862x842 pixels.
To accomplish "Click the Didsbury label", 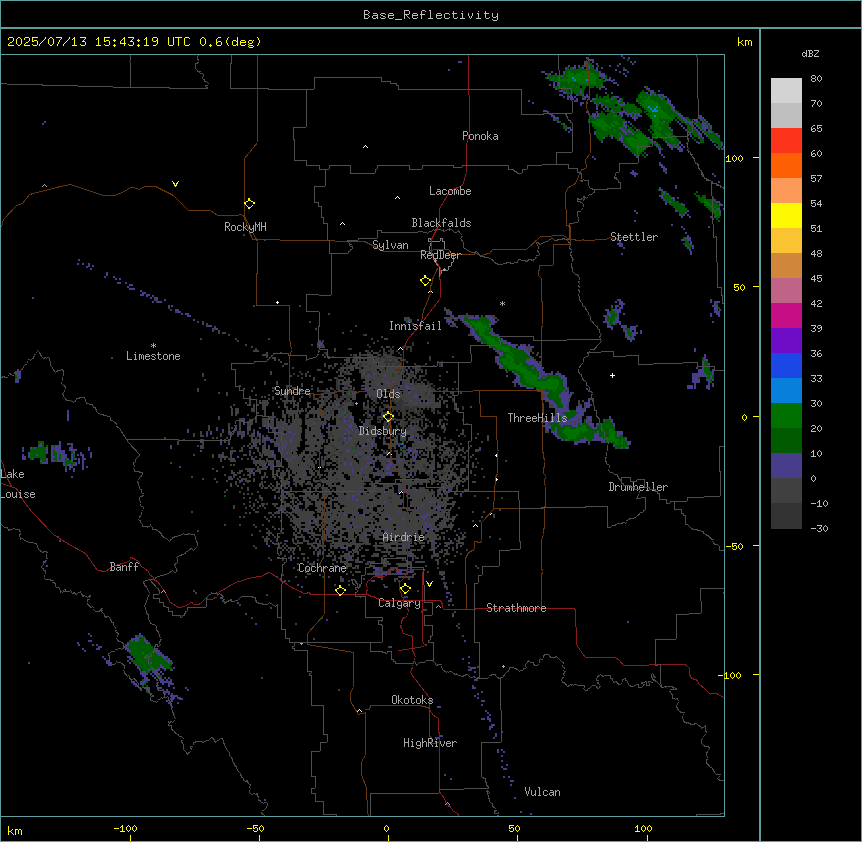I will click(x=383, y=431).
